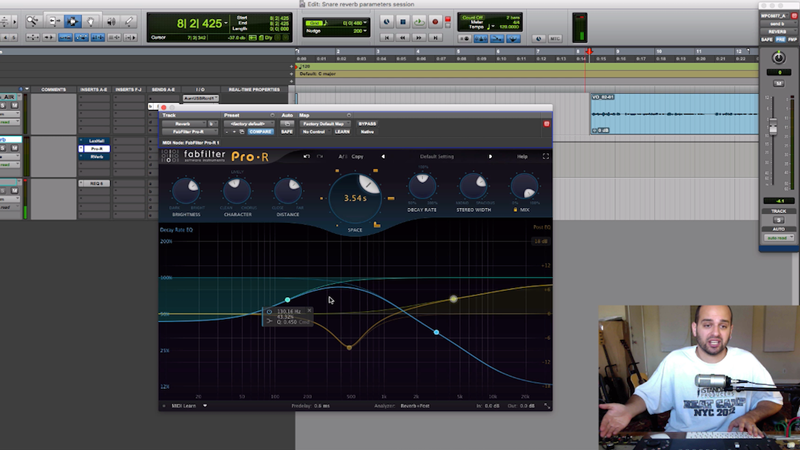Click the lower blue Decay Rate EQ point
The height and width of the screenshot is (450, 800).
pos(436,332)
